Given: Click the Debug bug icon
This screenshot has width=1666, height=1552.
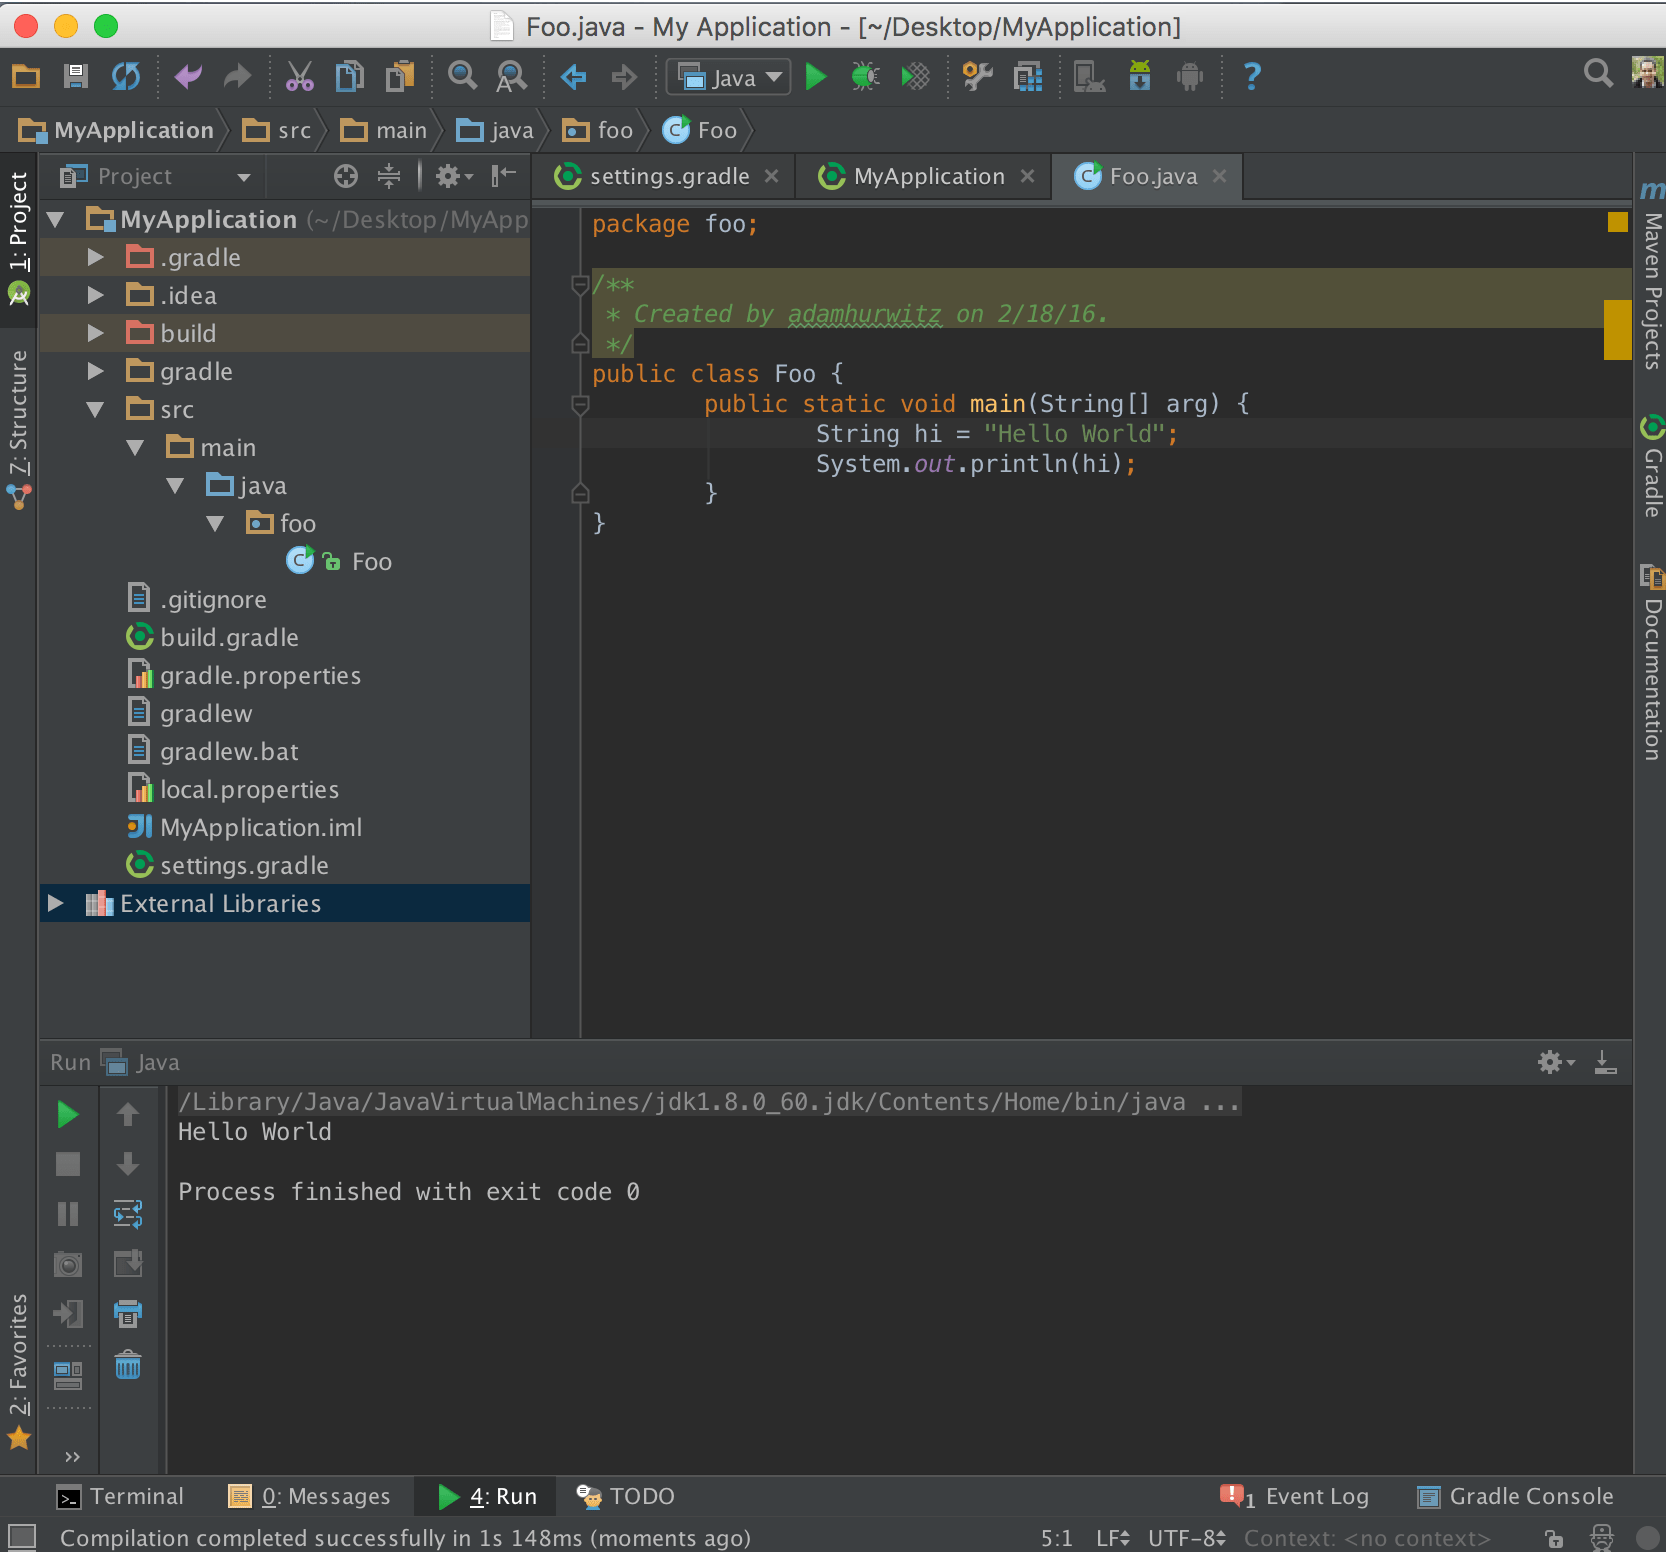Looking at the screenshot, I should (x=865, y=77).
